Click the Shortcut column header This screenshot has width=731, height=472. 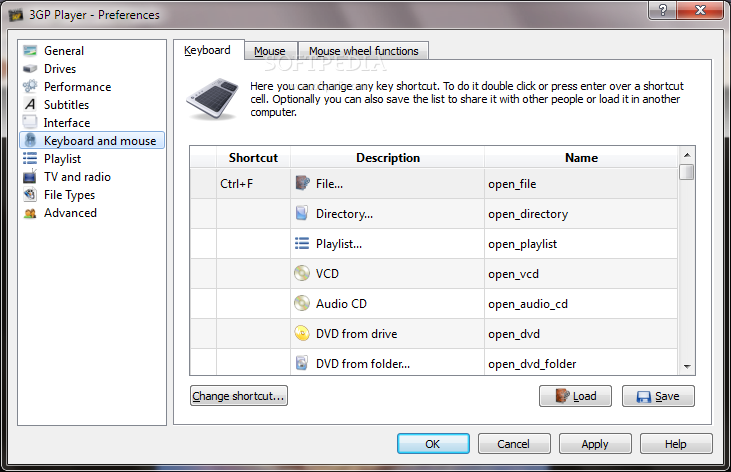point(253,158)
